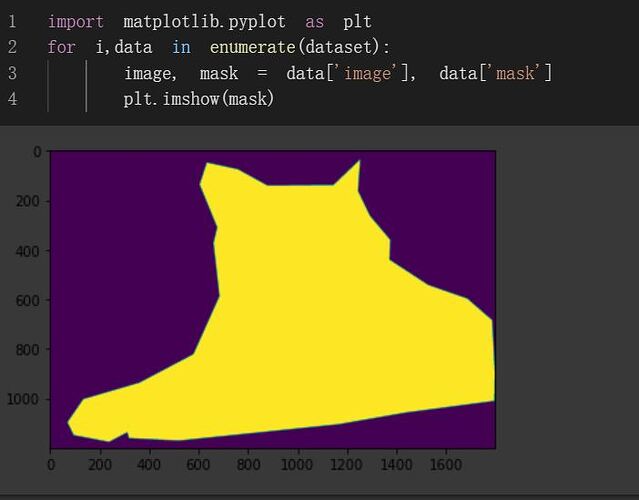
Task: Click the 'as' keyword on line 1
Action: 314,21
